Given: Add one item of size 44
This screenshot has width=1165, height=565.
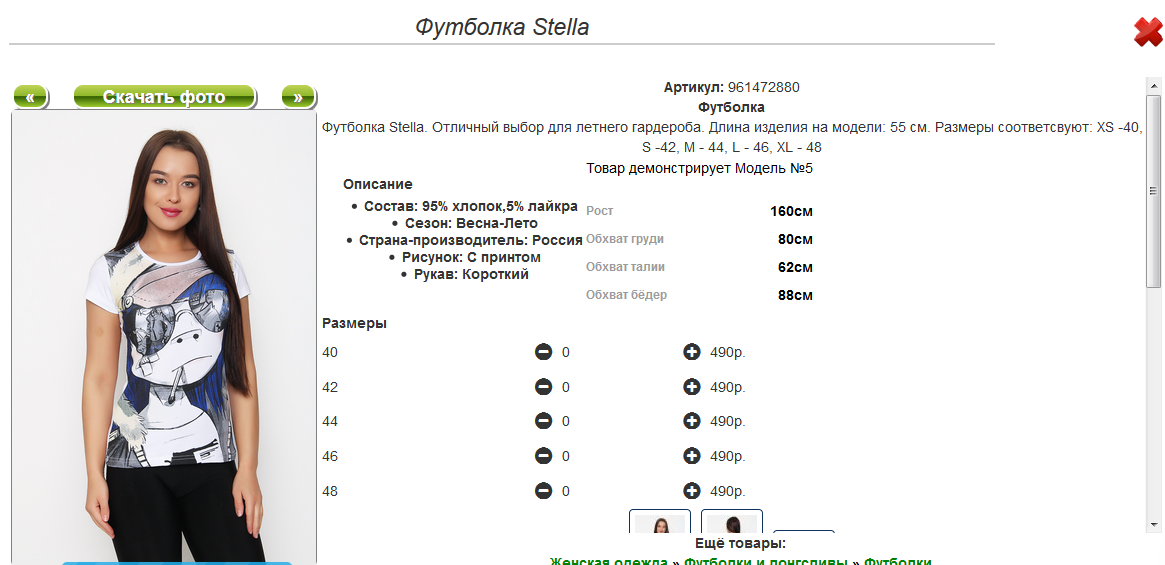Looking at the screenshot, I should tap(691, 421).
